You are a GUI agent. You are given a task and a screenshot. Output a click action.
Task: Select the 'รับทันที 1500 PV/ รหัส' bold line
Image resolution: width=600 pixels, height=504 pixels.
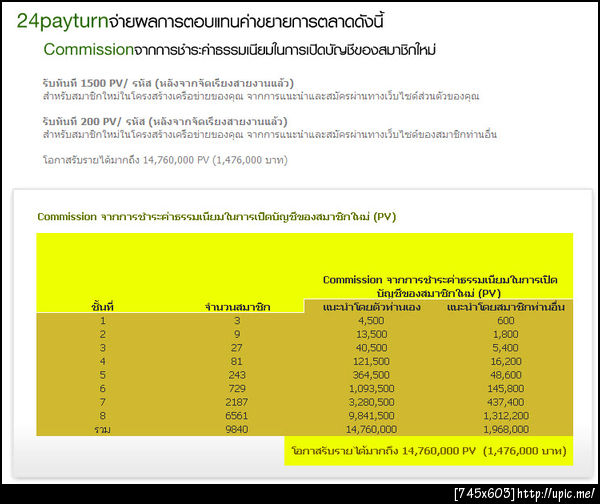168,83
